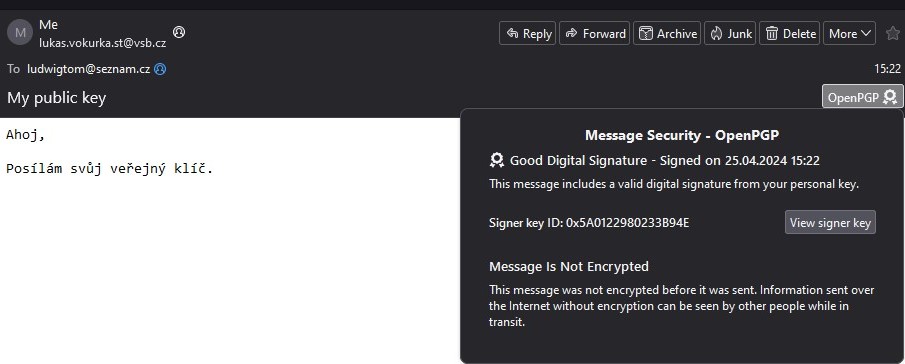Click recipient ludwigtom@seznam.cz

click(89, 69)
